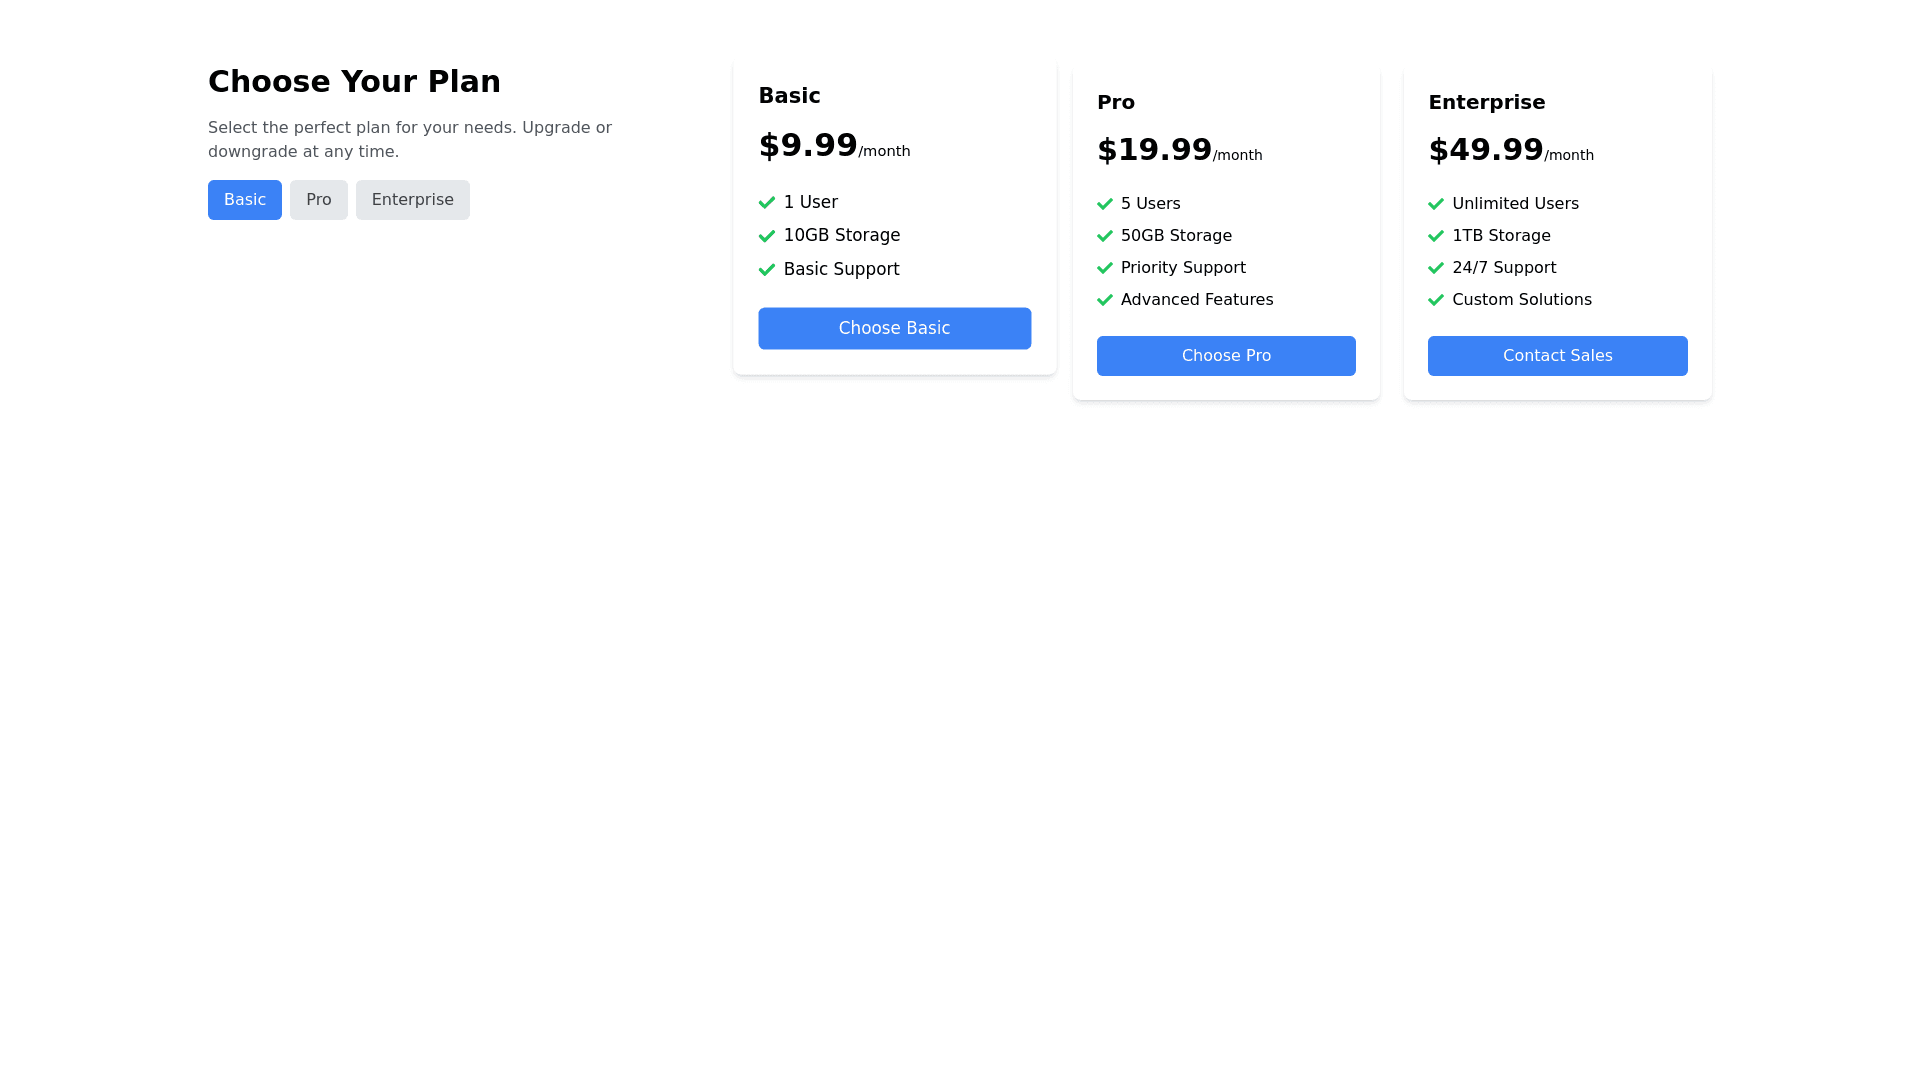The width and height of the screenshot is (1920, 1080).
Task: Click the $19.99 Pro price text
Action: pos(1154,150)
